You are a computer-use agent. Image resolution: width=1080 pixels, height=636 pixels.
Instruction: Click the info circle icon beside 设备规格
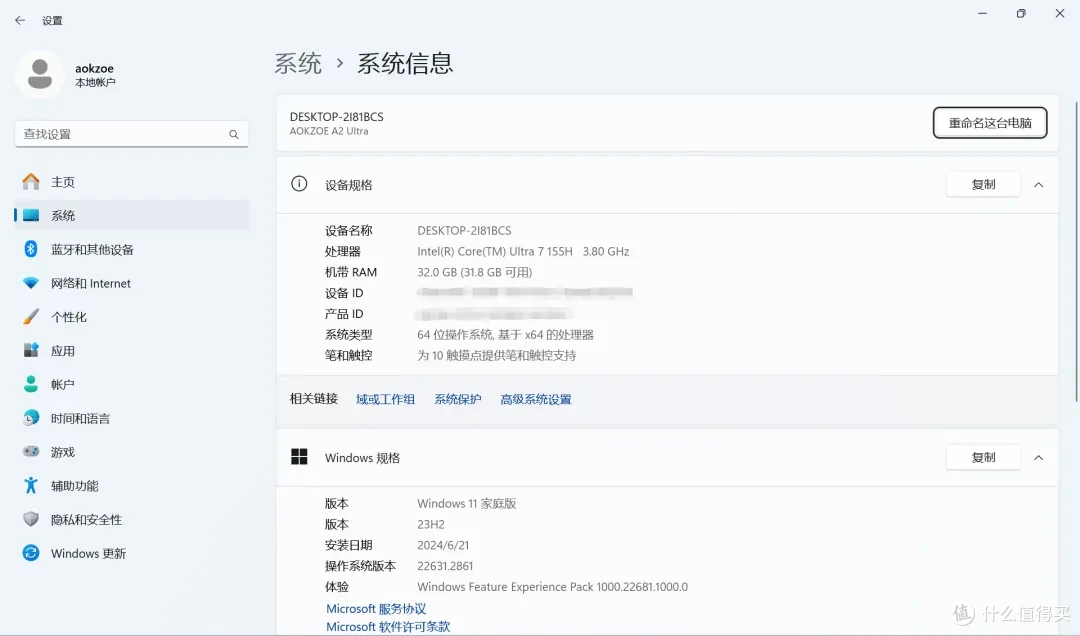pos(299,184)
